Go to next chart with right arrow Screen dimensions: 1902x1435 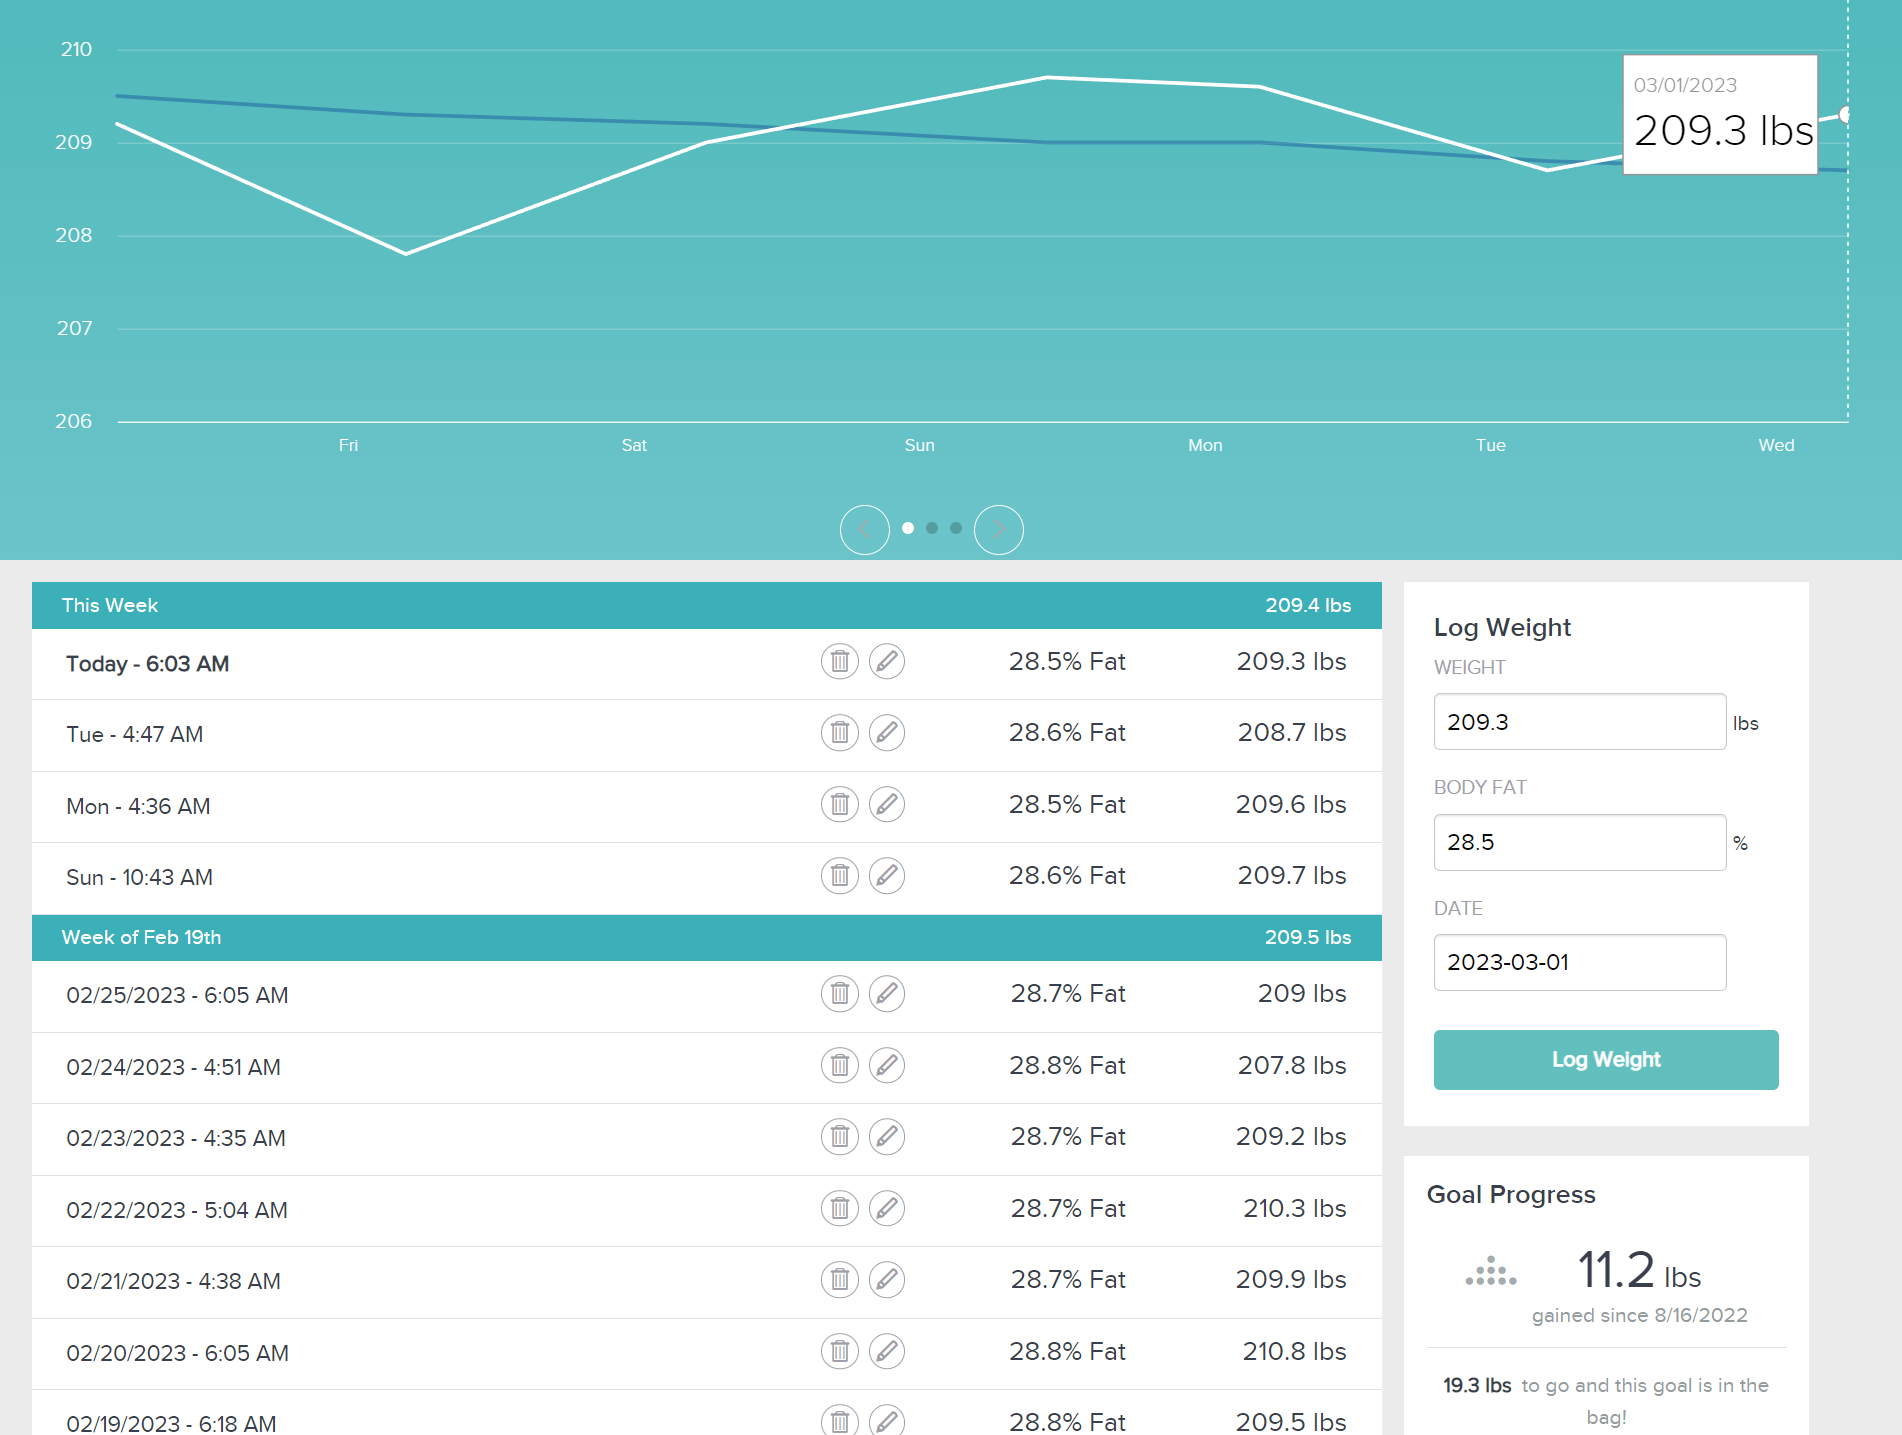coord(998,529)
